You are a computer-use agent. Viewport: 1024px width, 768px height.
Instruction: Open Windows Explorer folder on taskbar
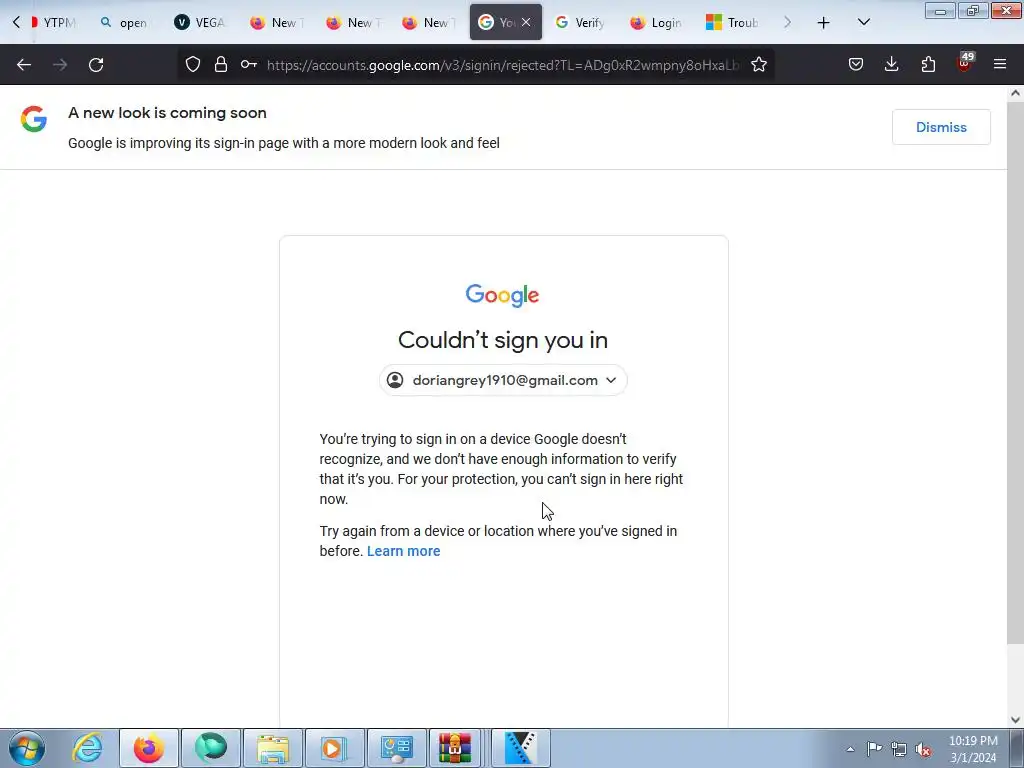pos(273,748)
